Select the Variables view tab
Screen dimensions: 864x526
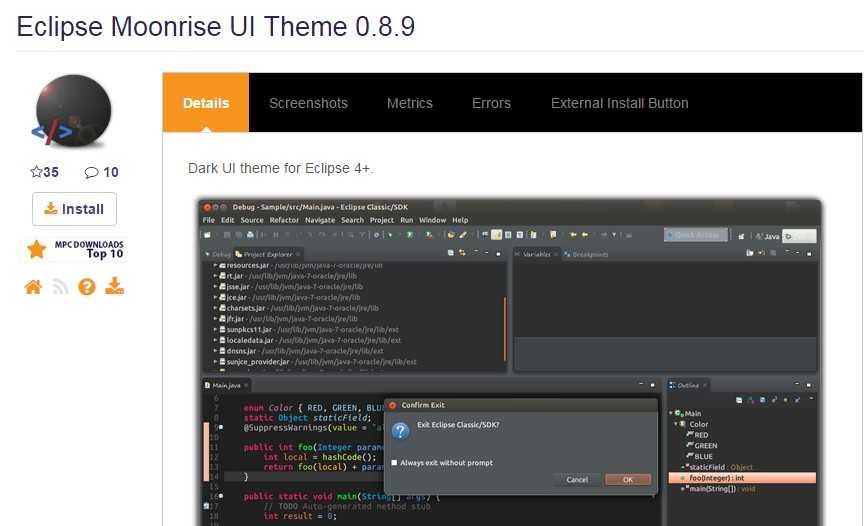click(x=536, y=254)
